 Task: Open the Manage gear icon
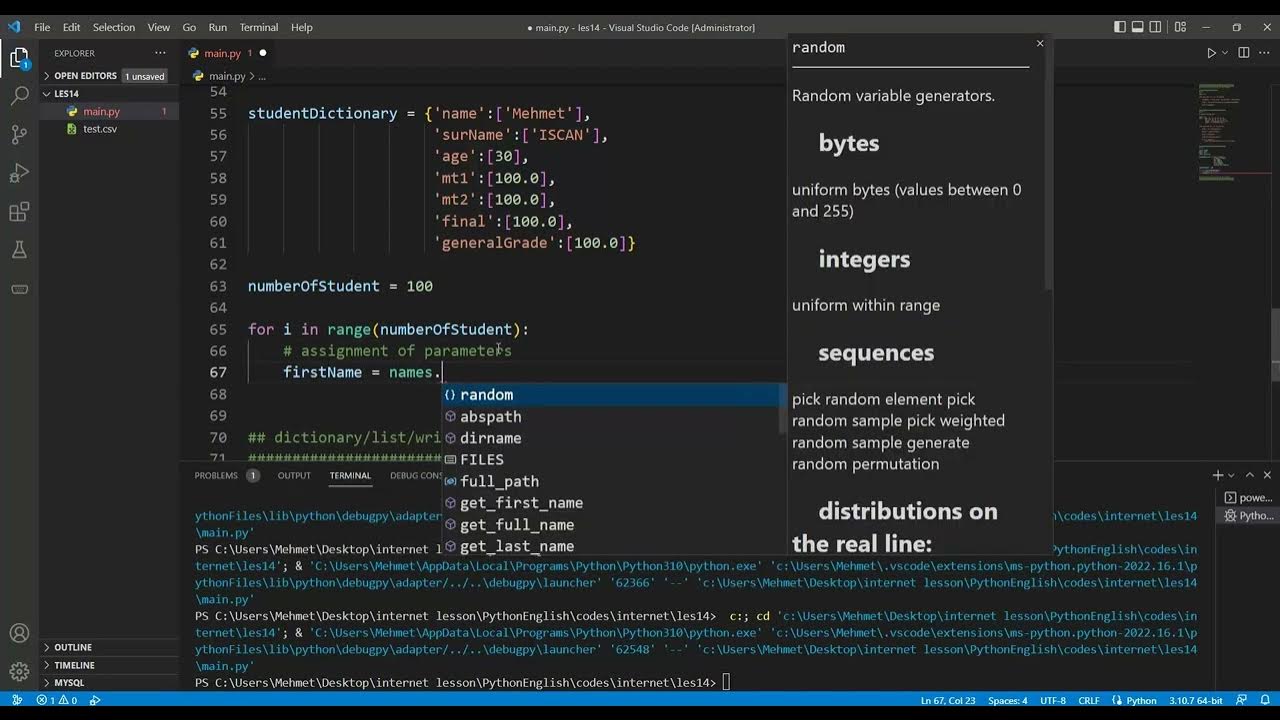(x=19, y=671)
